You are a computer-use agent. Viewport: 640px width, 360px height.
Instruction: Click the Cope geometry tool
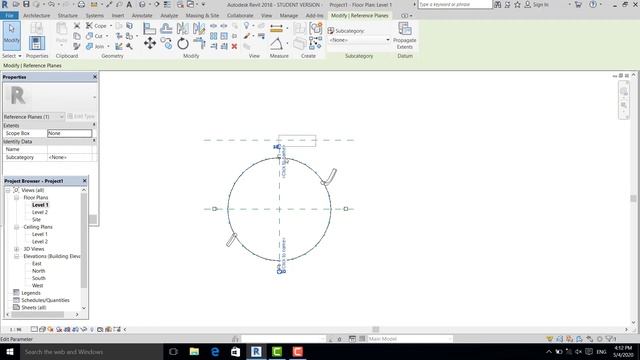96,26
